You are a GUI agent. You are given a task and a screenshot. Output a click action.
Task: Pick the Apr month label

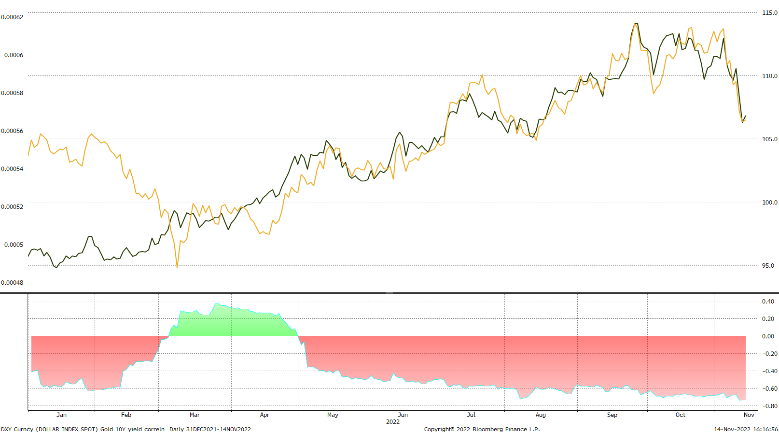tap(264, 415)
